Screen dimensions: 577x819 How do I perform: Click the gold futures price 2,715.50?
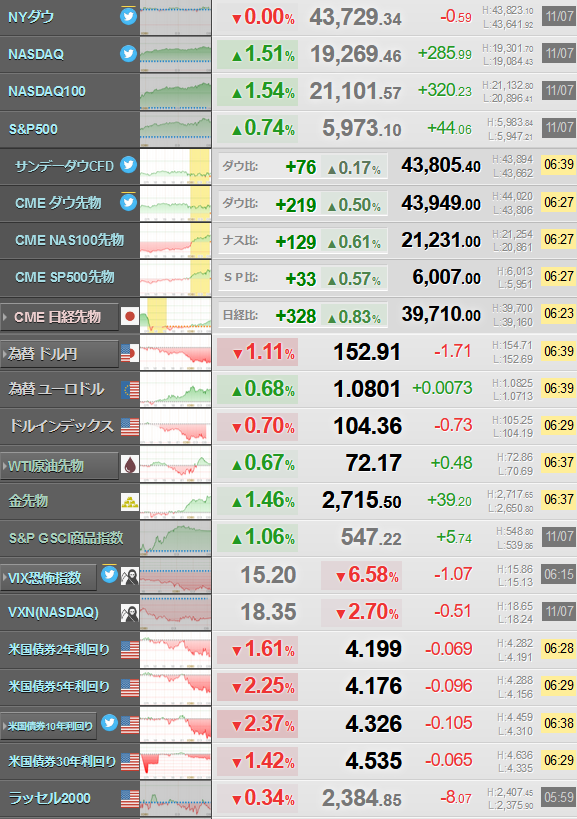pyautogui.click(x=361, y=500)
